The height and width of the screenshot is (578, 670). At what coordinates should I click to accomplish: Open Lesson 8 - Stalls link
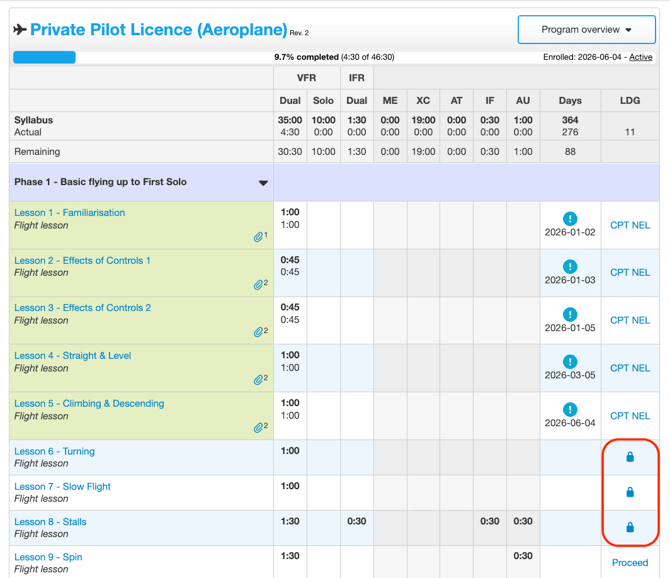[x=50, y=522]
